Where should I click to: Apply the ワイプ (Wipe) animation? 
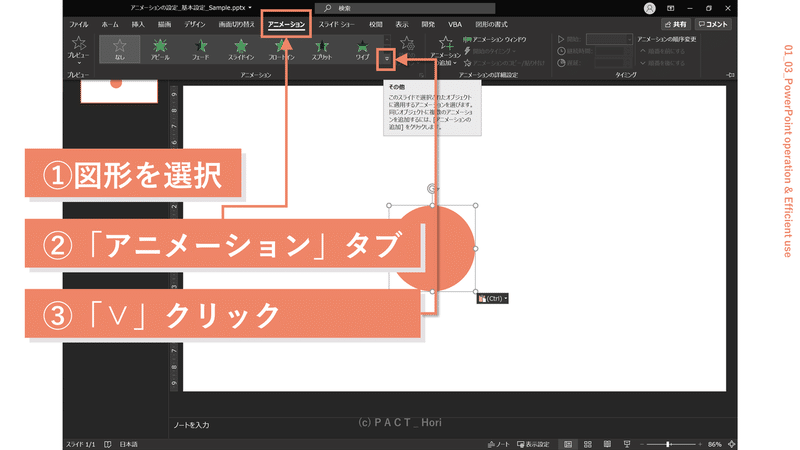[362, 49]
